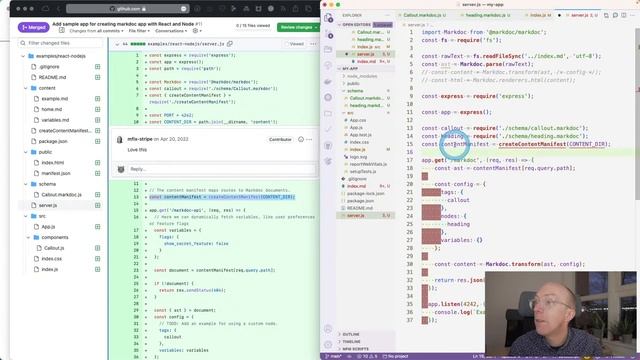The width and height of the screenshot is (640, 360).
Task: Copy the server.js file path on GitHub
Action: click(230, 44)
